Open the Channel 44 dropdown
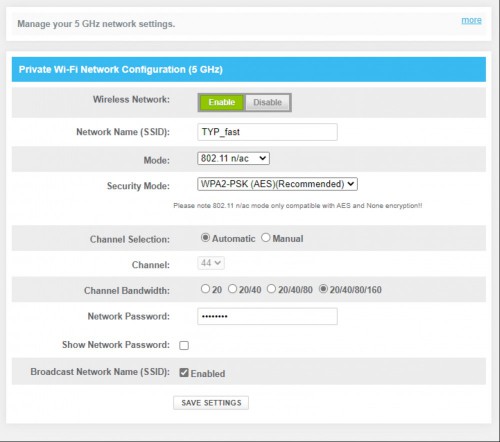The width and height of the screenshot is (500, 442). click(x=211, y=263)
